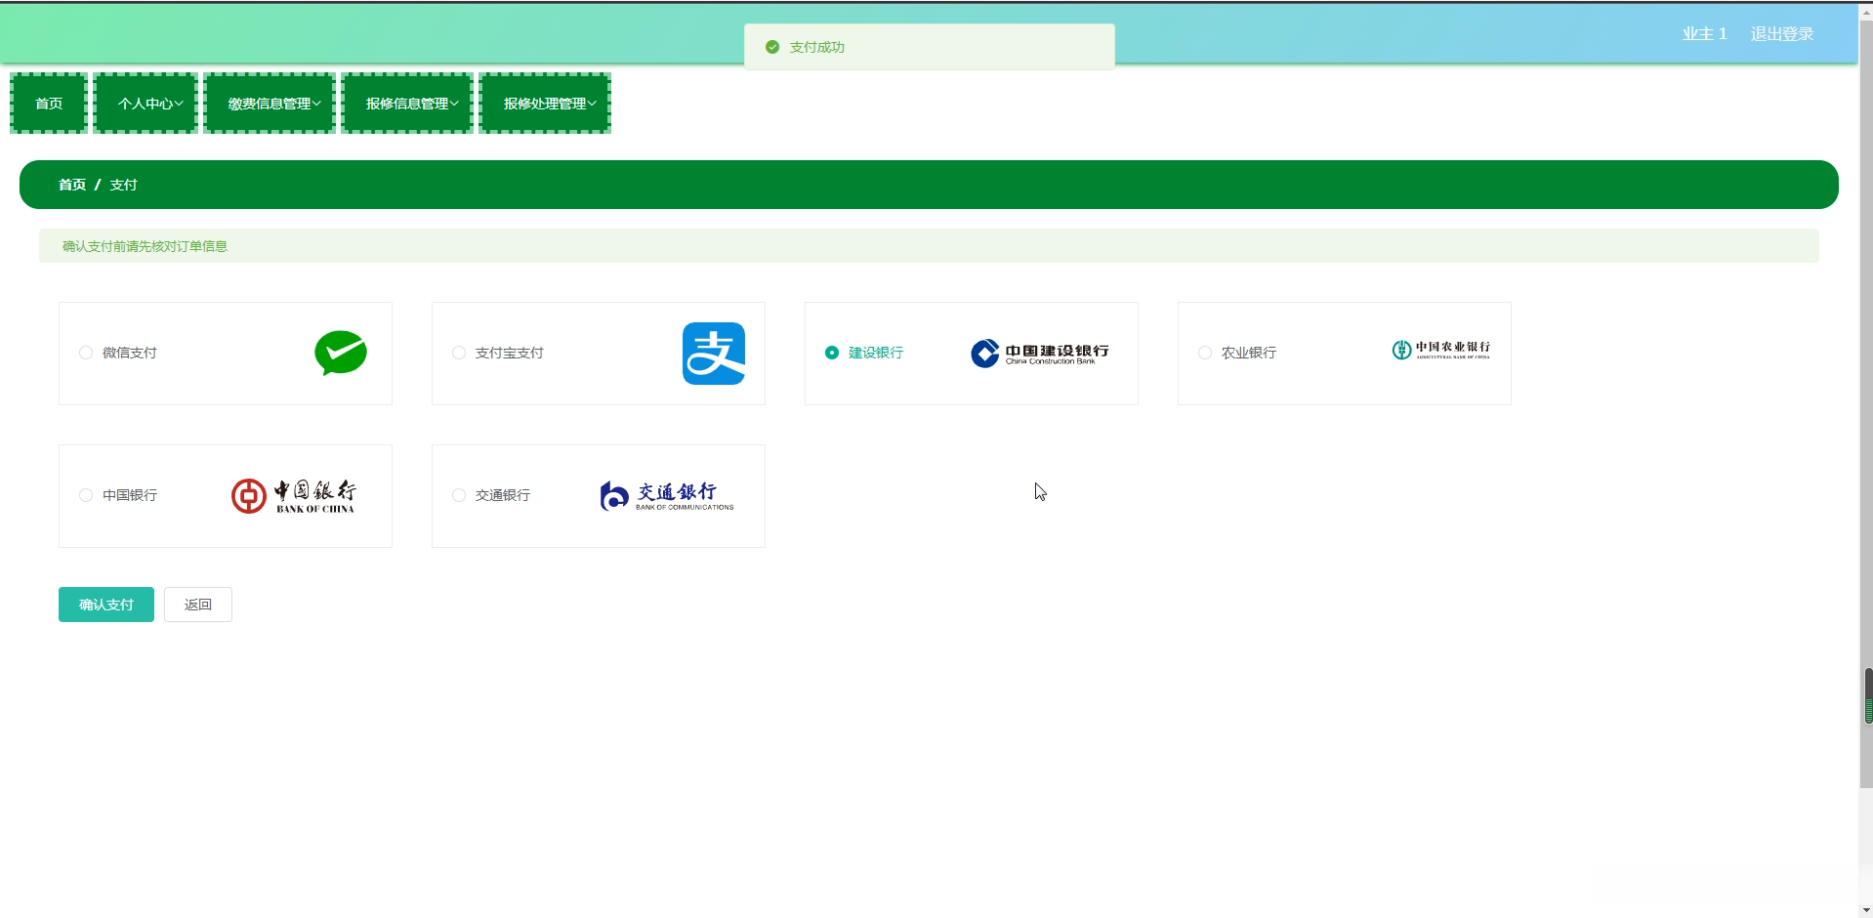
Task: Select the 建设银行 radio button
Action: click(832, 353)
